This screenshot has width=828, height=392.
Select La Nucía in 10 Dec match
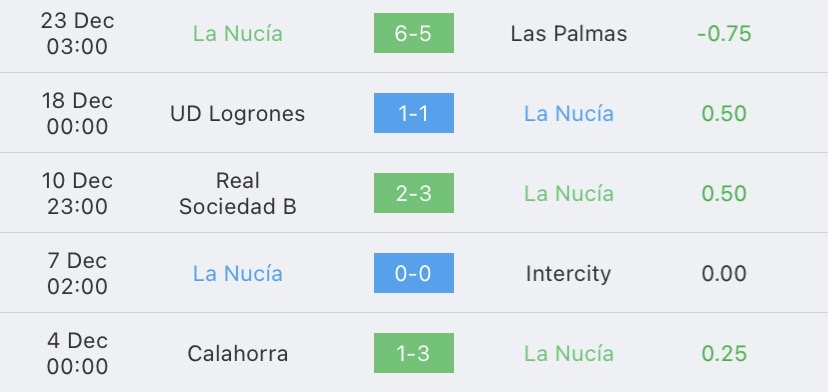pyautogui.click(x=569, y=193)
